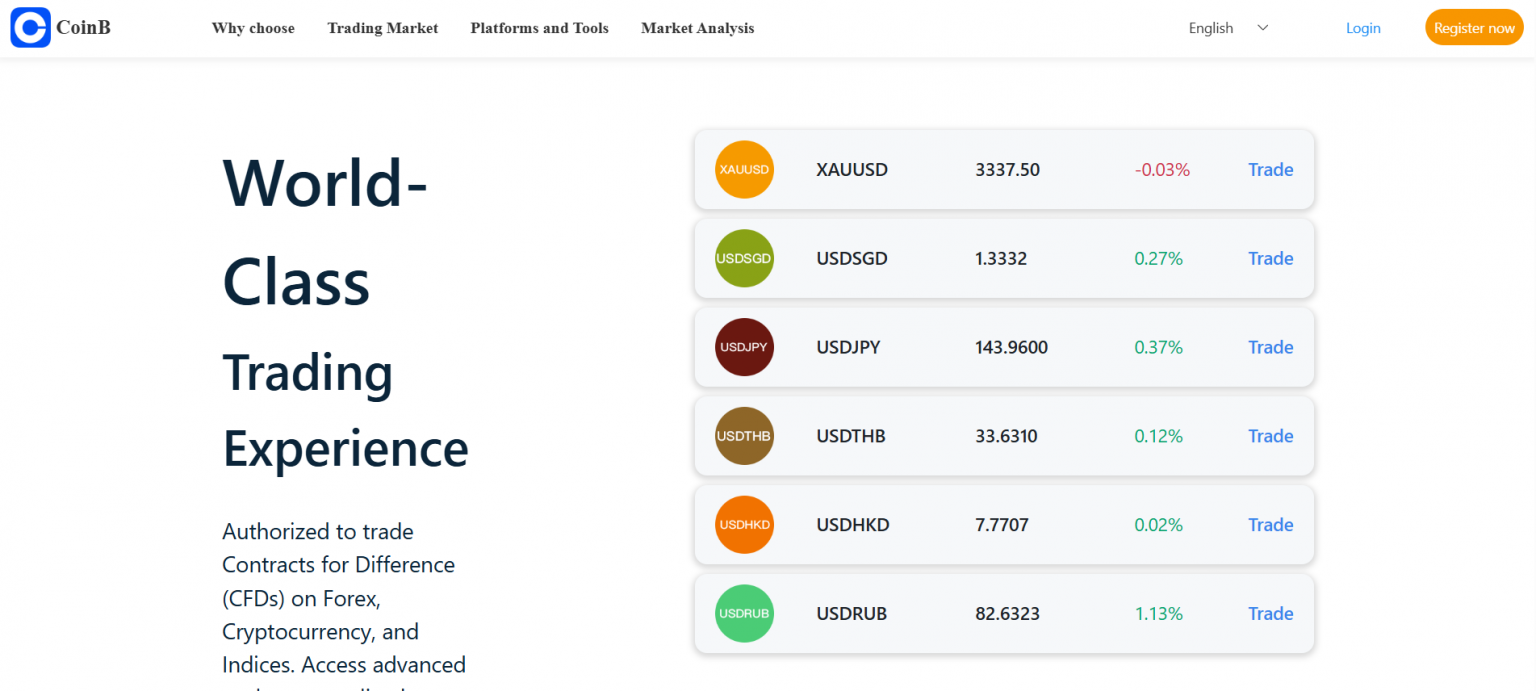Click the dark red USDJPY circle icon
The image size is (1536, 691).
click(744, 348)
